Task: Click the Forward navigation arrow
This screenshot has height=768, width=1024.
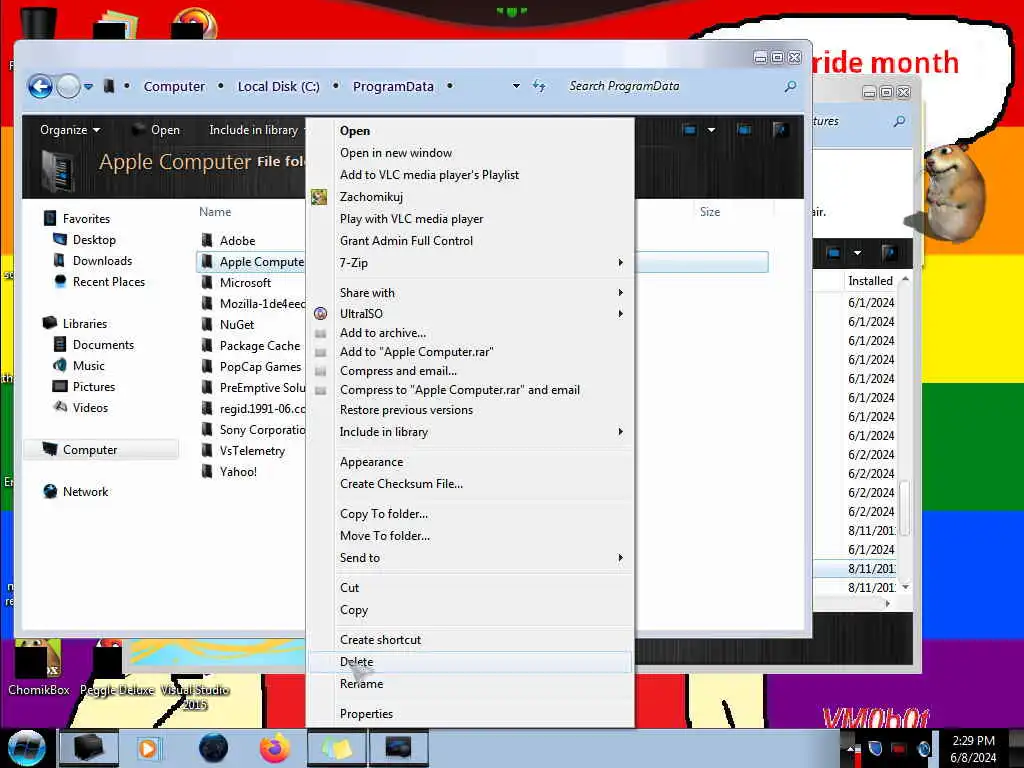Action: tap(68, 86)
